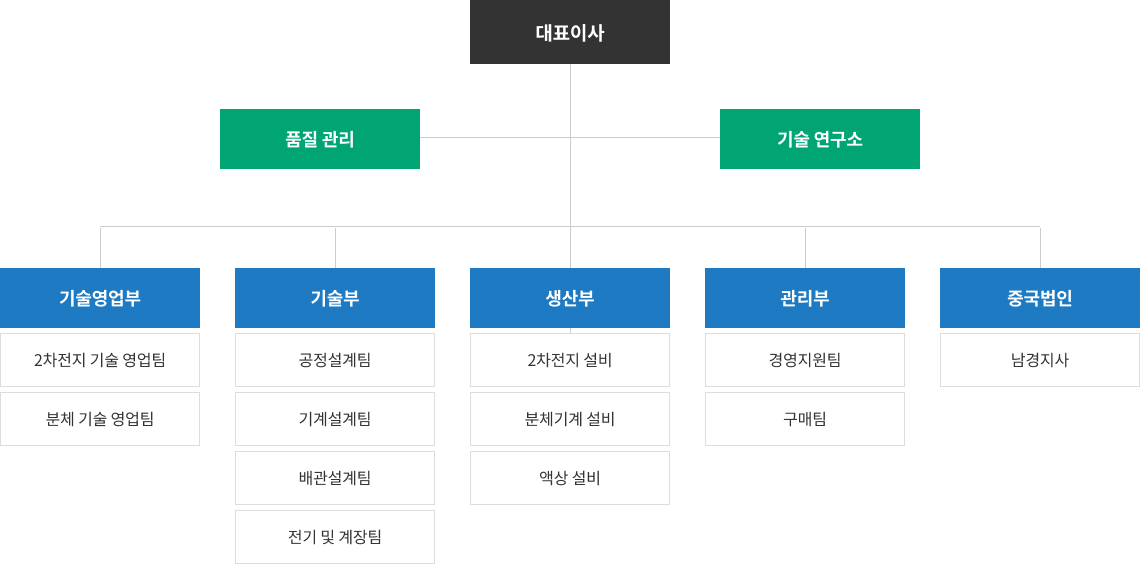Select the 구매팀 team box
This screenshot has width=1140, height=564.
tap(805, 419)
